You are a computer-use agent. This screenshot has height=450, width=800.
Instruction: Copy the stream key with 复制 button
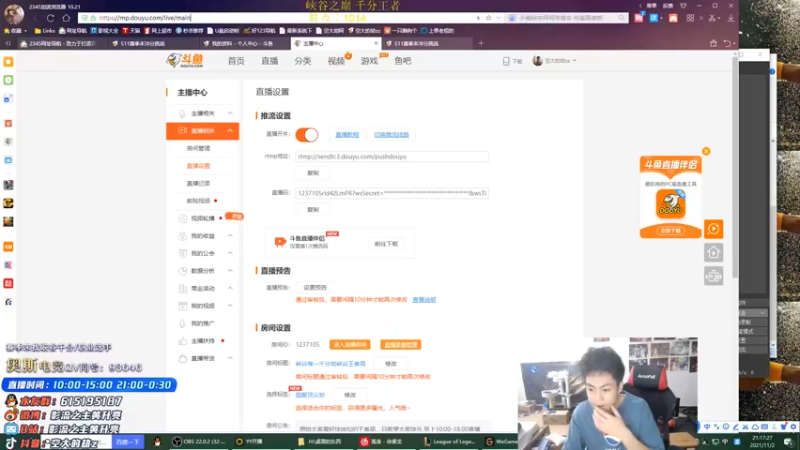[x=313, y=210]
